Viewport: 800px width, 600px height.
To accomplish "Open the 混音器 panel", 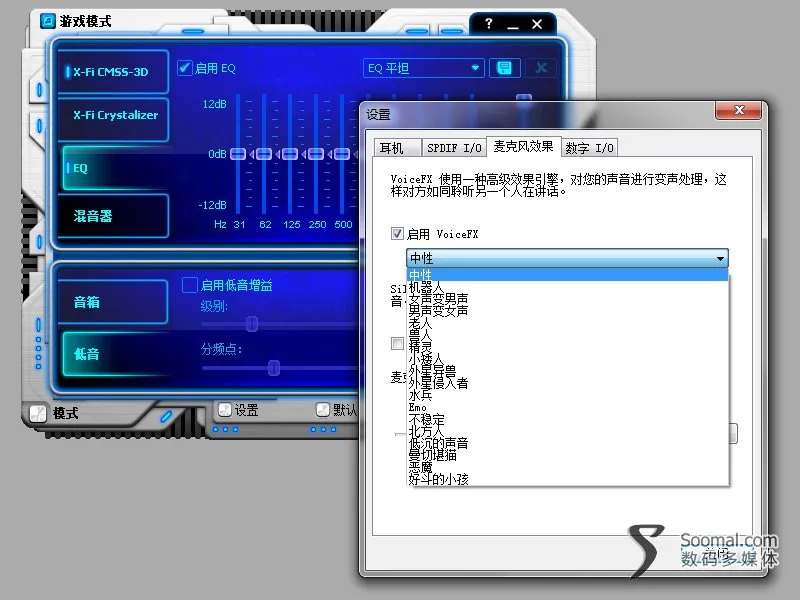I will pyautogui.click(x=113, y=216).
